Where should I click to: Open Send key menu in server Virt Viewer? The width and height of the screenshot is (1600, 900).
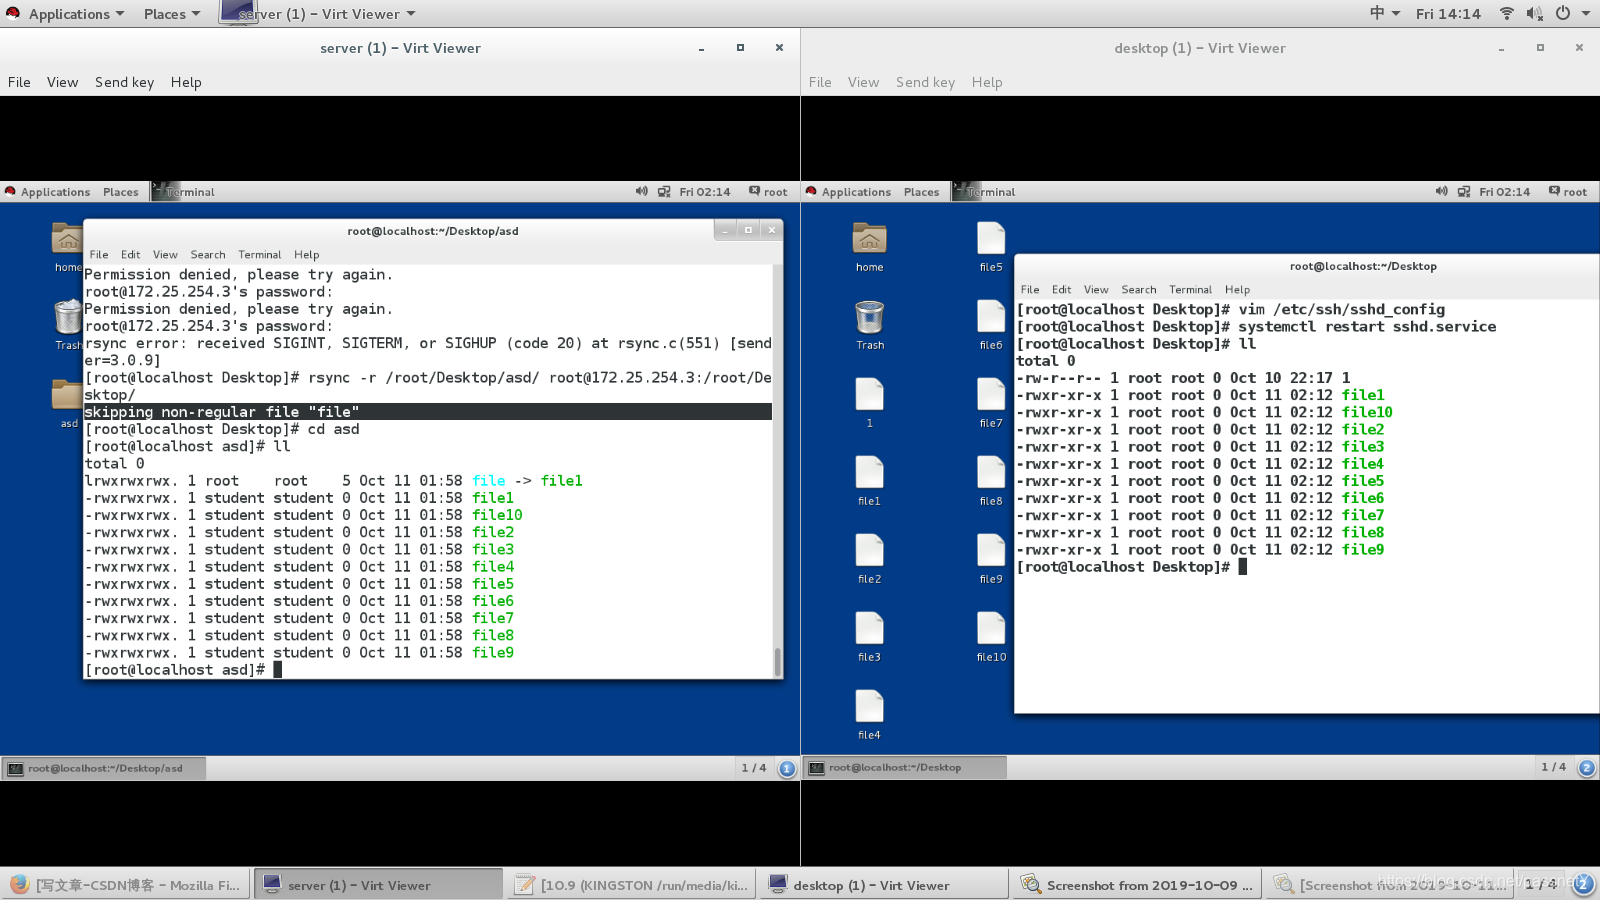pos(124,82)
